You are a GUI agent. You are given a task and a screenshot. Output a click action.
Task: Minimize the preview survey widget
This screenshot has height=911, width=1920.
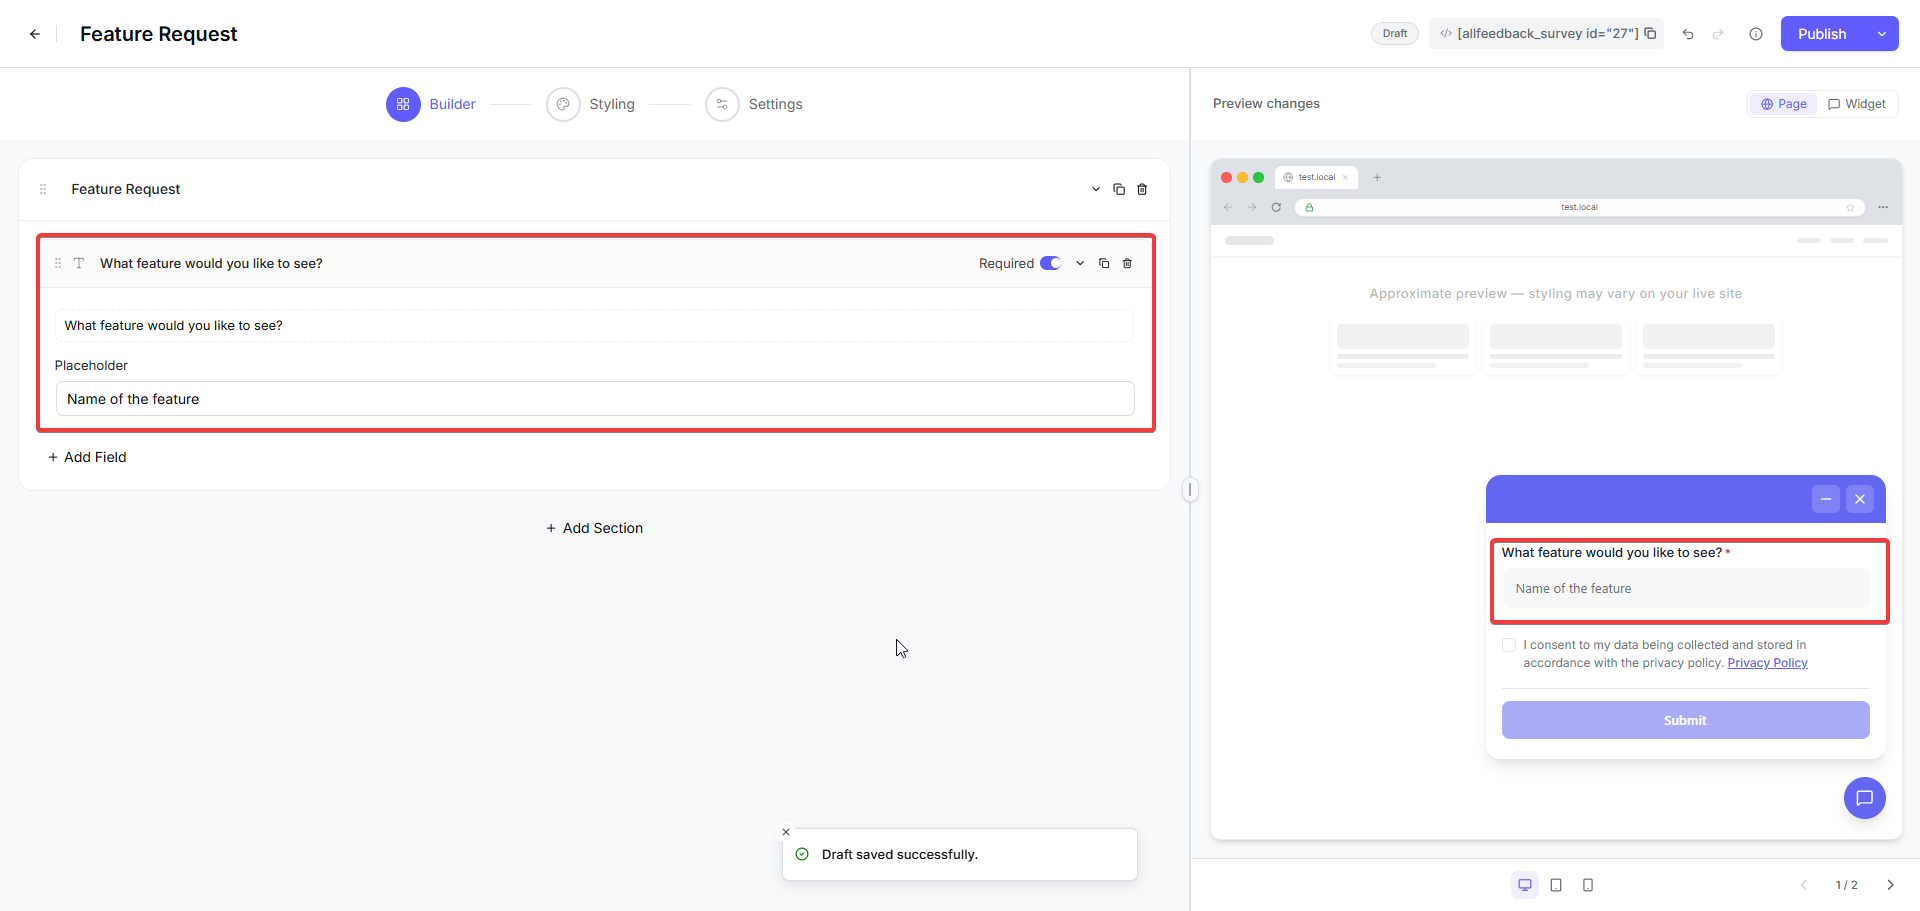1826,499
